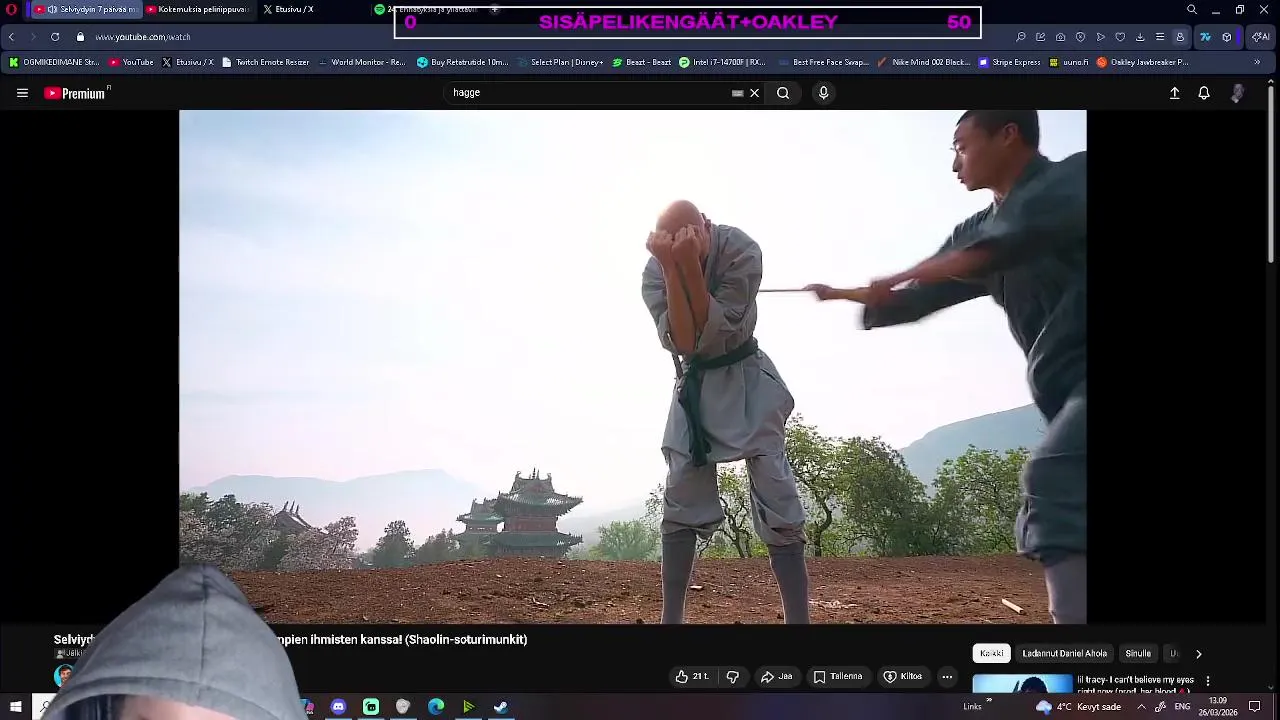Image resolution: width=1280 pixels, height=720 pixels.
Task: Open Beazt bookmark
Action: tap(641, 62)
